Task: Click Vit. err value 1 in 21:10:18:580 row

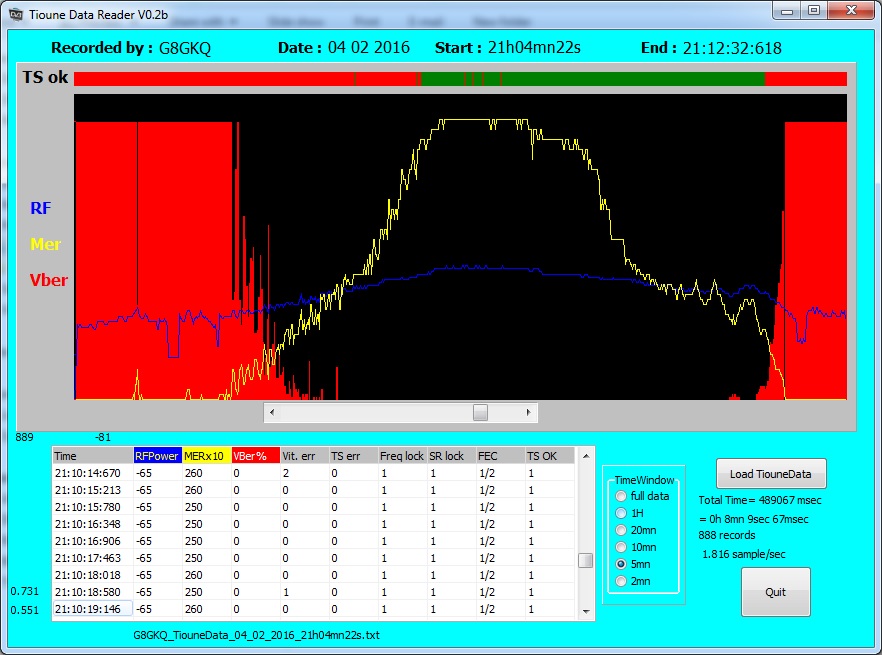Action: [x=286, y=592]
